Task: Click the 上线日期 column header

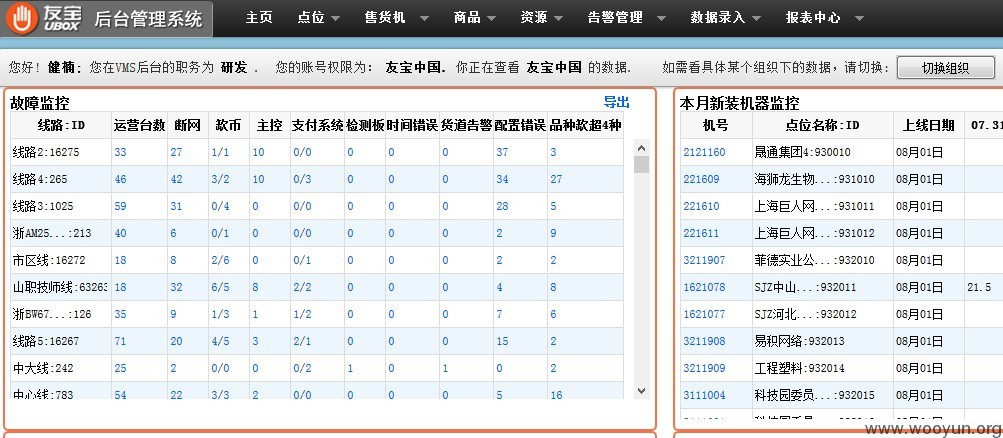Action: click(929, 125)
